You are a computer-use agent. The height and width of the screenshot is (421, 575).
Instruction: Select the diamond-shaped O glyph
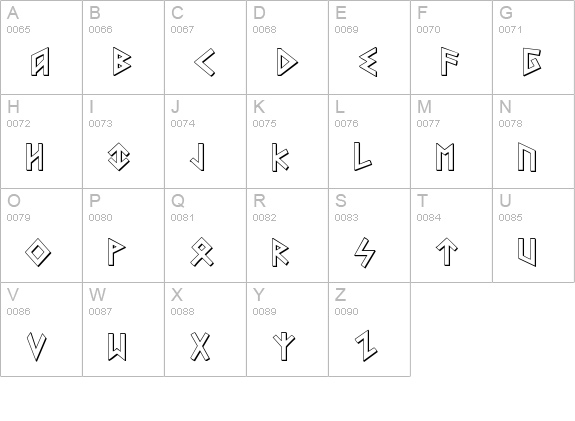[x=38, y=252]
